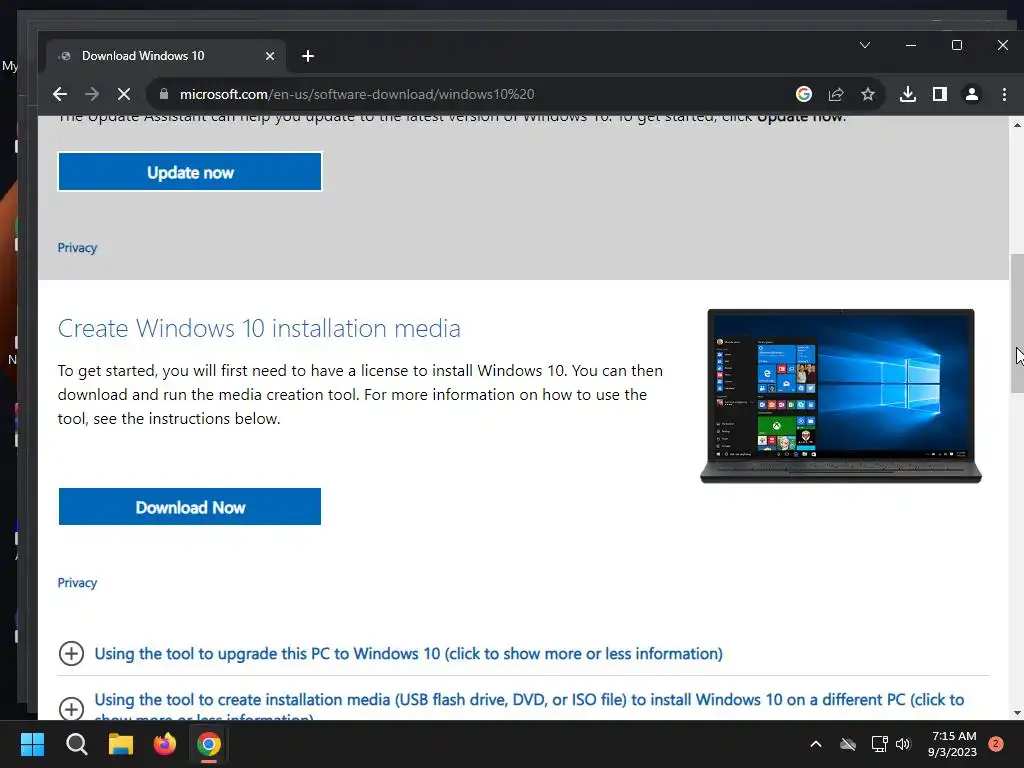Click the Chrome taskbar icon

tap(209, 744)
